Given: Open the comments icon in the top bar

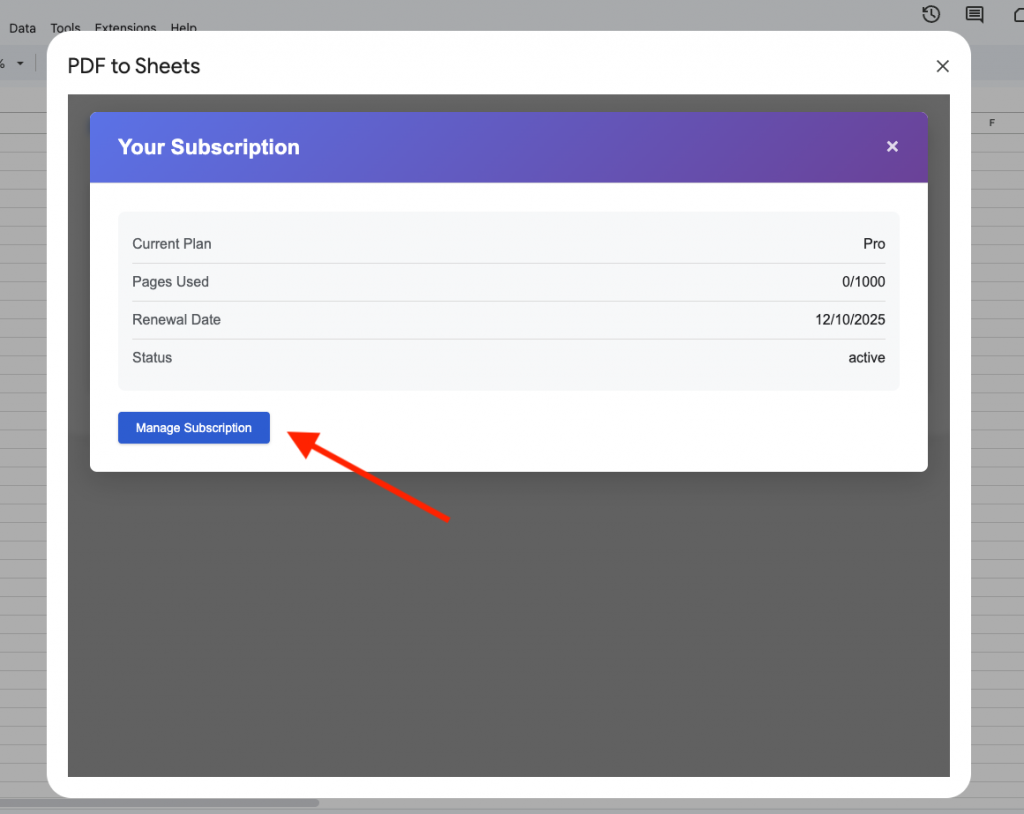Looking at the screenshot, I should tap(974, 14).
